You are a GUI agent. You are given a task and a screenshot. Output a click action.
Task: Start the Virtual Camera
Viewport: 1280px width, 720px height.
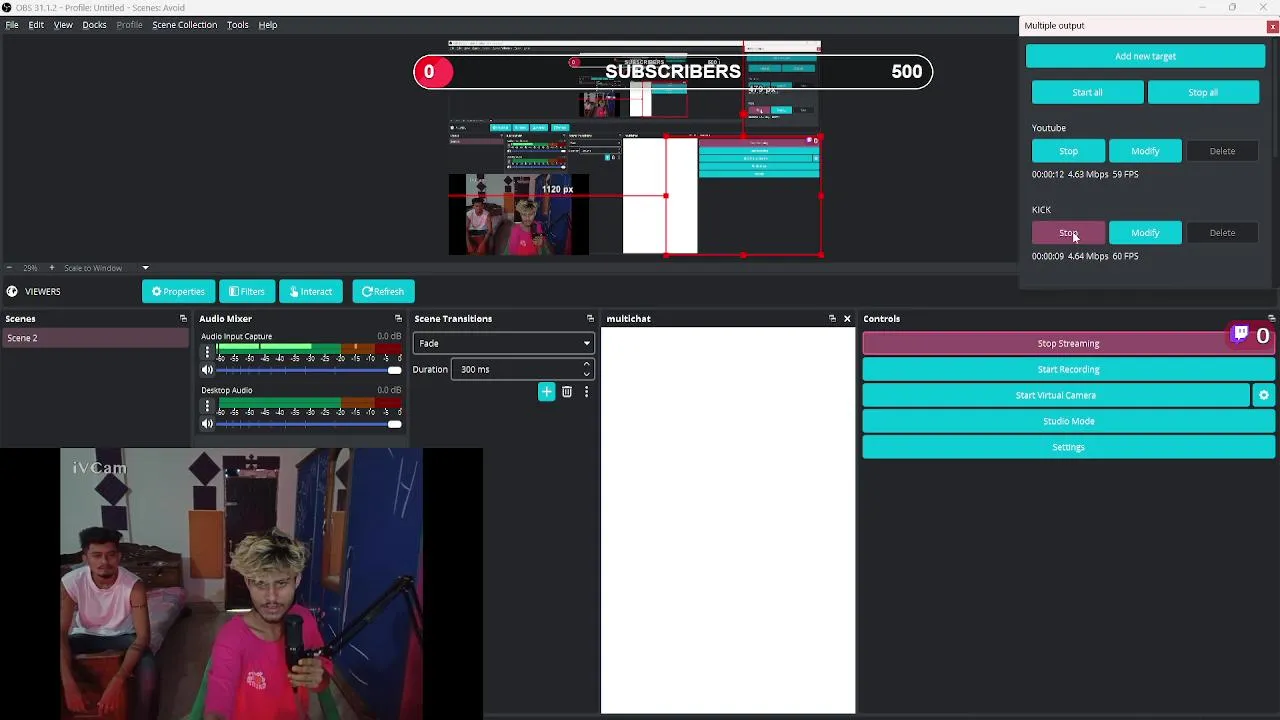coord(1056,395)
